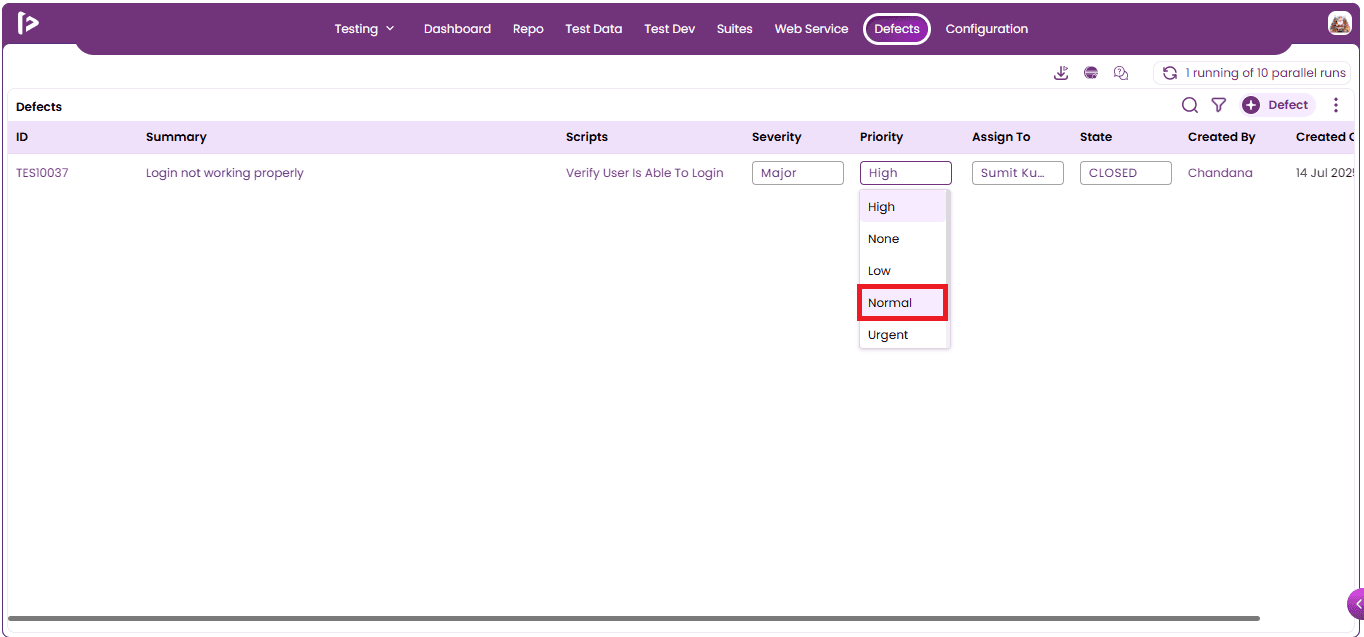The width and height of the screenshot is (1364, 637).
Task: Open the Repo tab
Action: pyautogui.click(x=528, y=29)
